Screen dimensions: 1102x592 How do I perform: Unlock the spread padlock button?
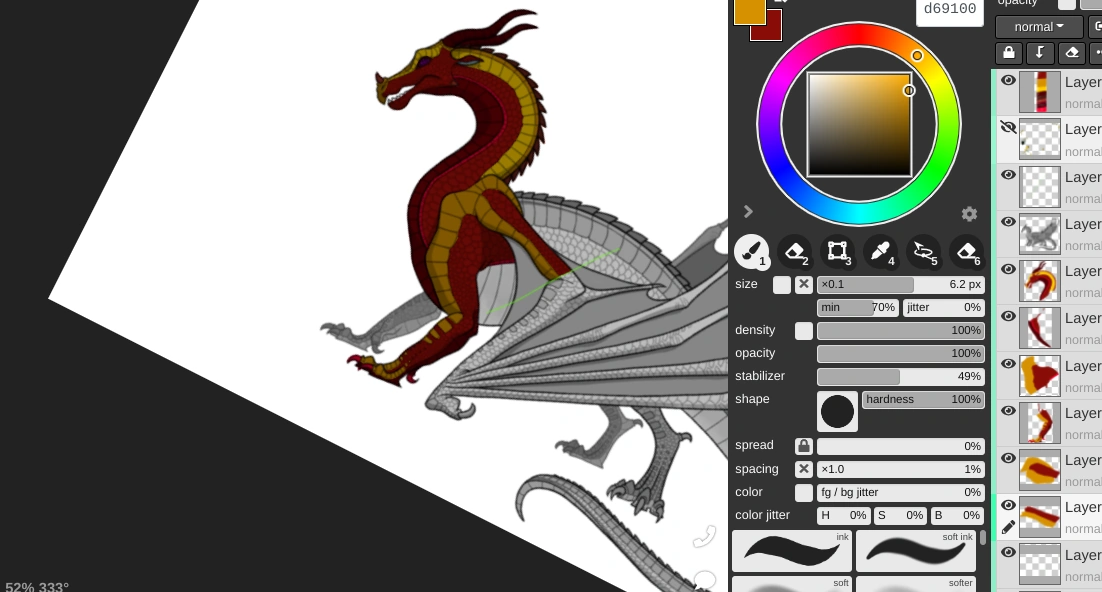click(804, 445)
